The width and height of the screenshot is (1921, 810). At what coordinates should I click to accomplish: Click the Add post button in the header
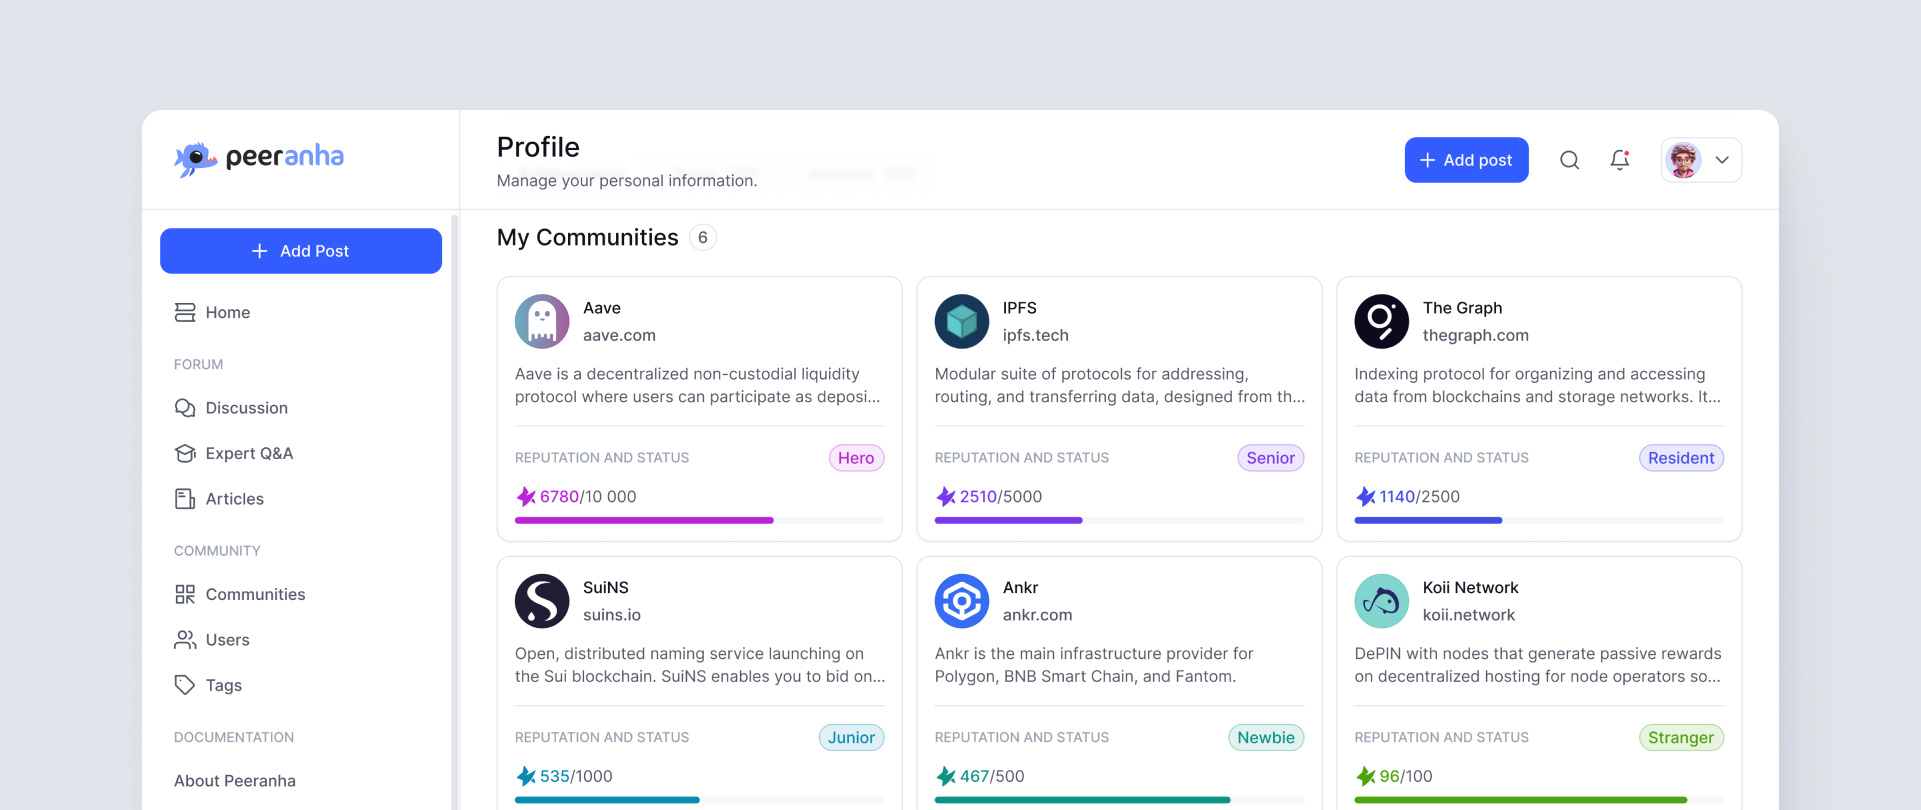pos(1466,160)
